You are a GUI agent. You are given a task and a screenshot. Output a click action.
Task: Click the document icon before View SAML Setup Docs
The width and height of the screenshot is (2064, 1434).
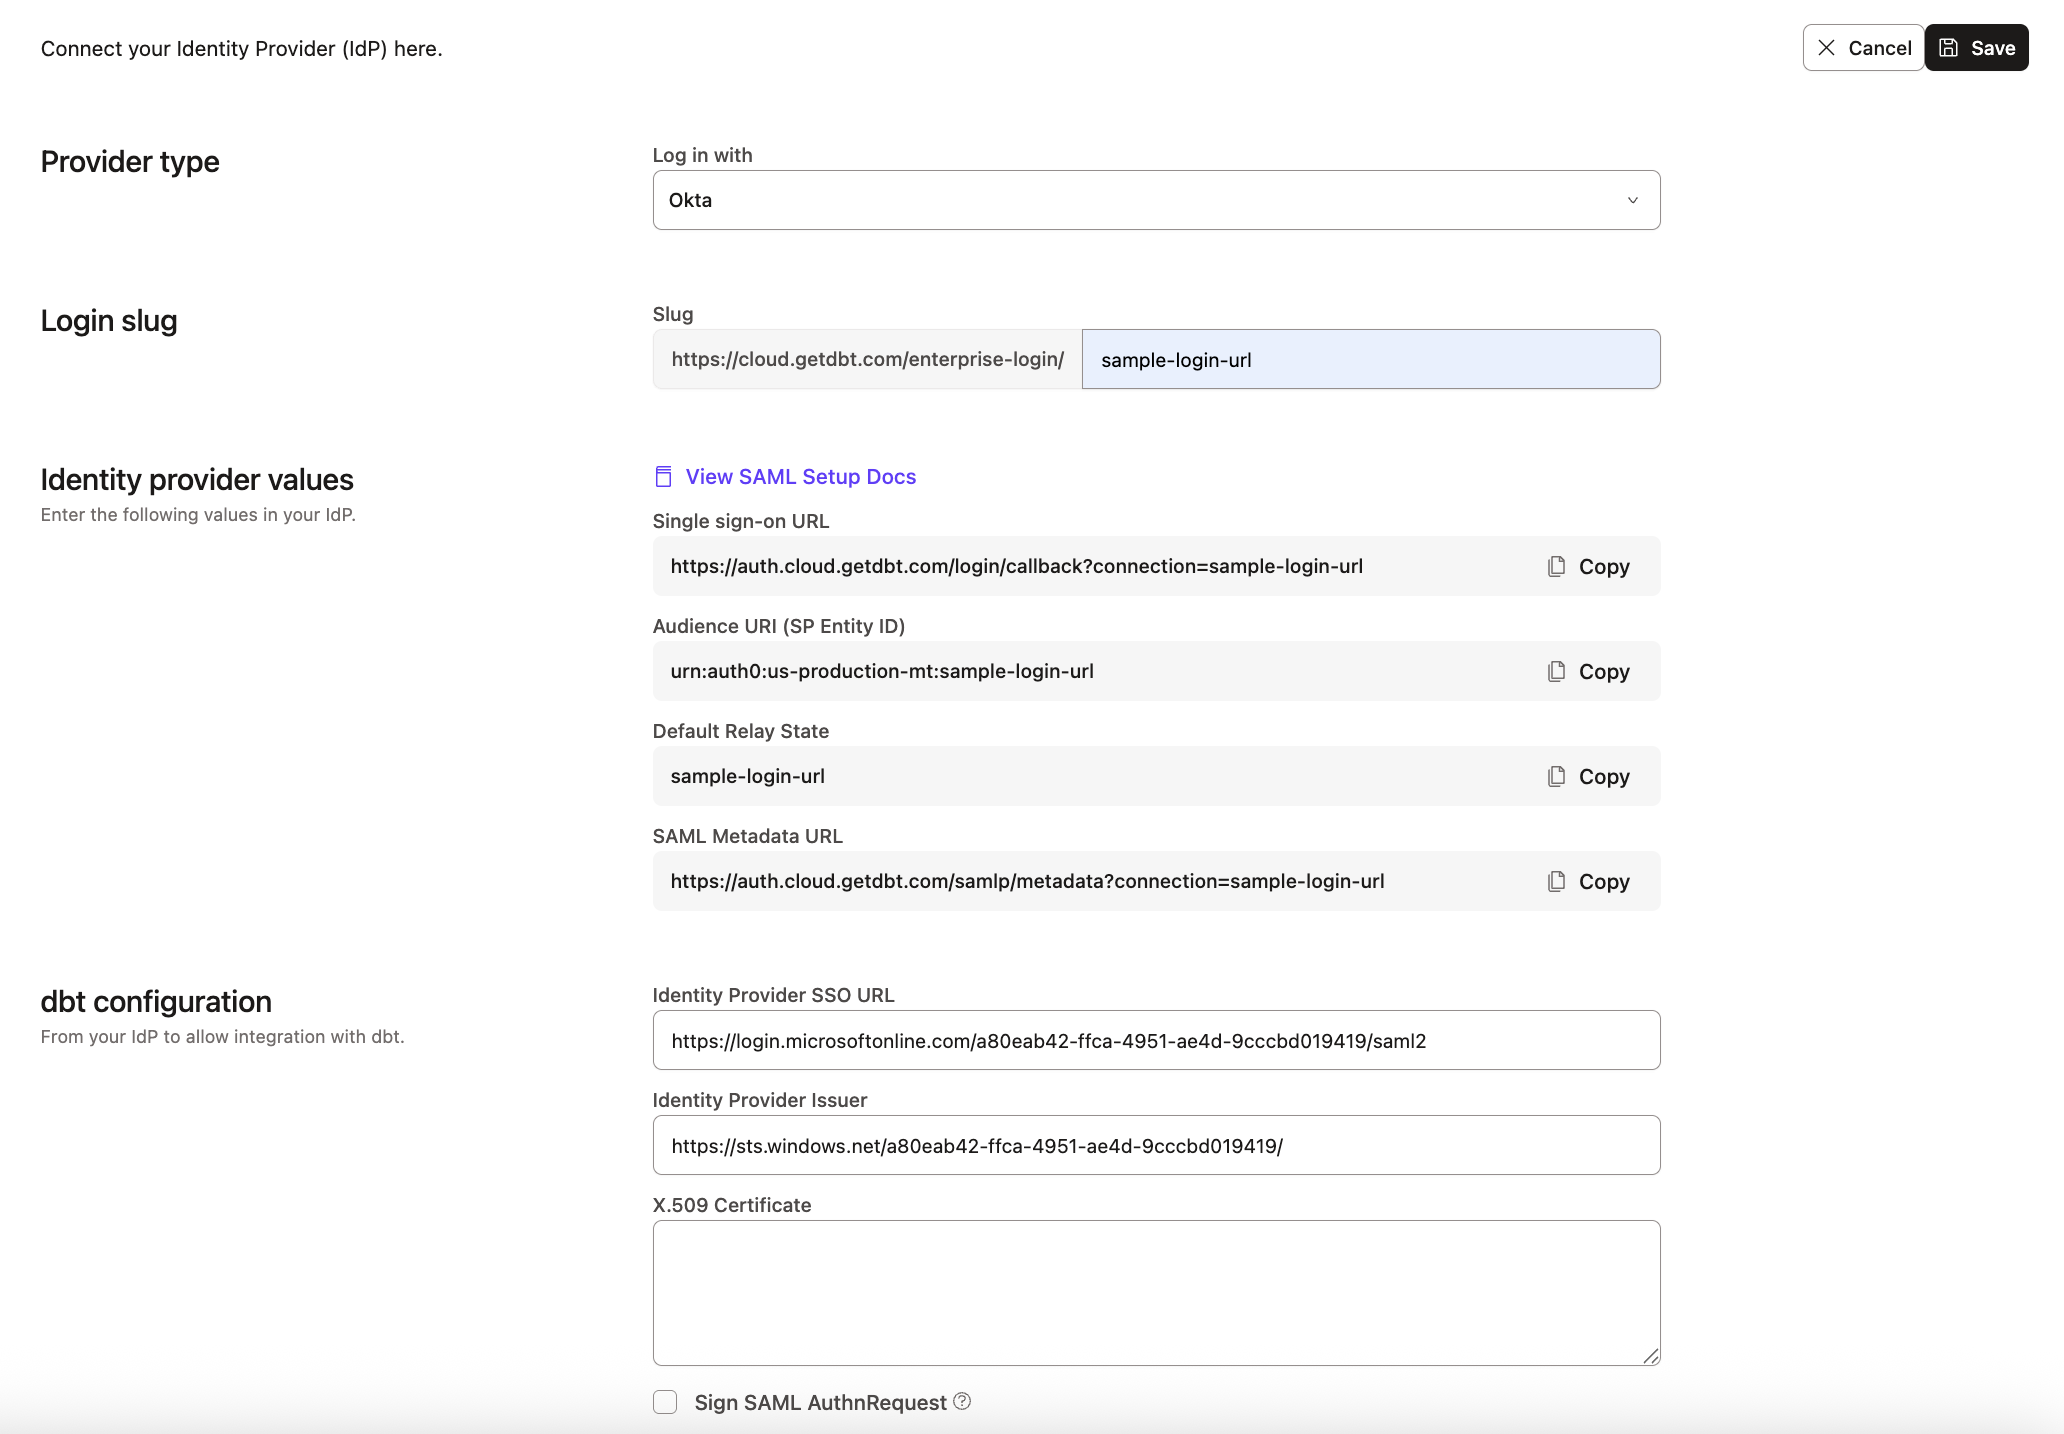click(663, 477)
